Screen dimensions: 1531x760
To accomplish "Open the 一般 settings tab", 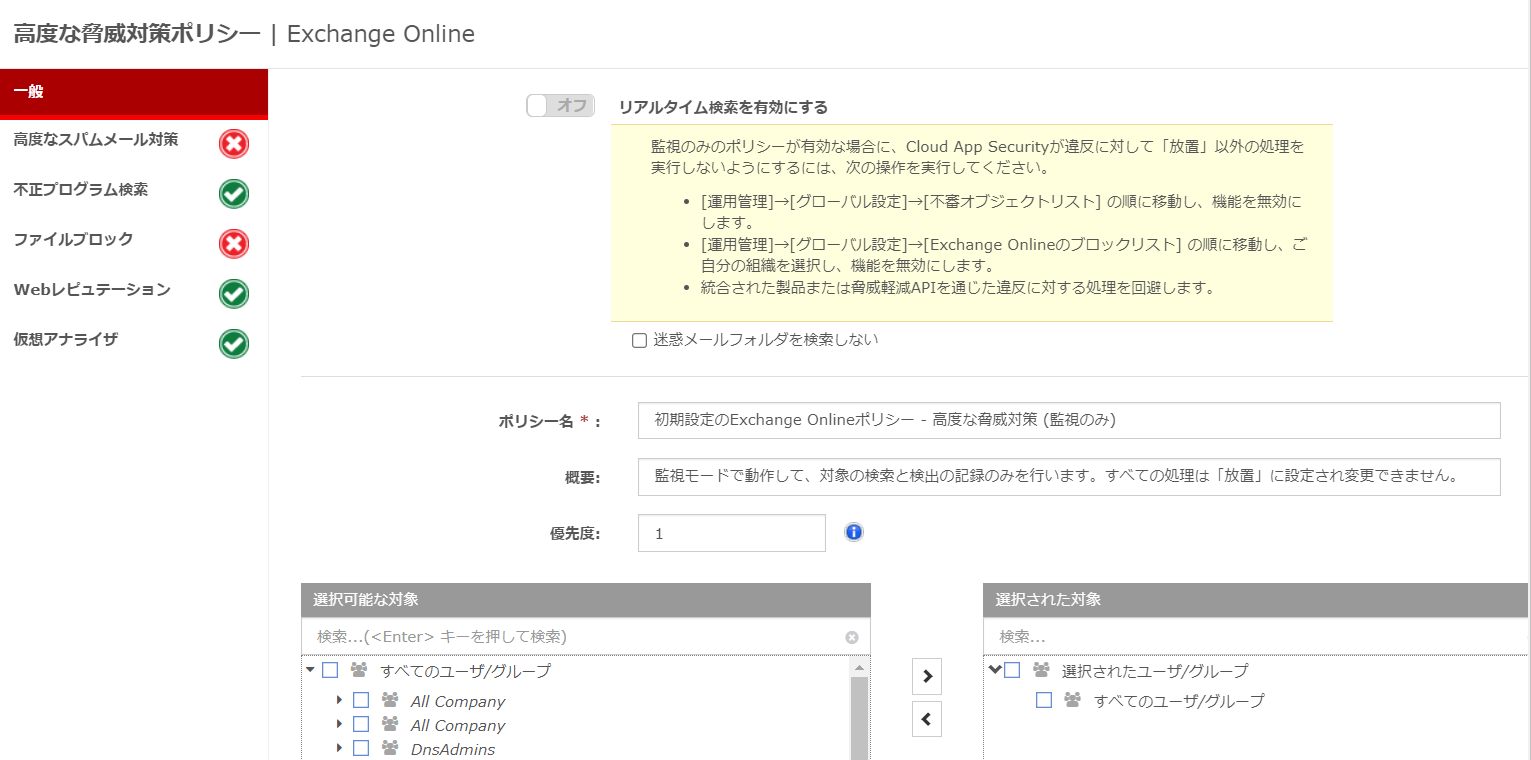I will (134, 92).
